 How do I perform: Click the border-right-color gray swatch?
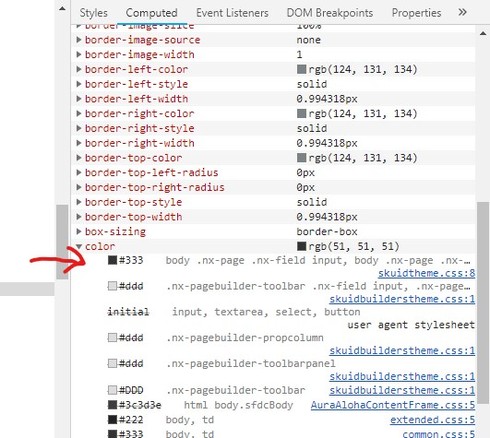tap(301, 113)
